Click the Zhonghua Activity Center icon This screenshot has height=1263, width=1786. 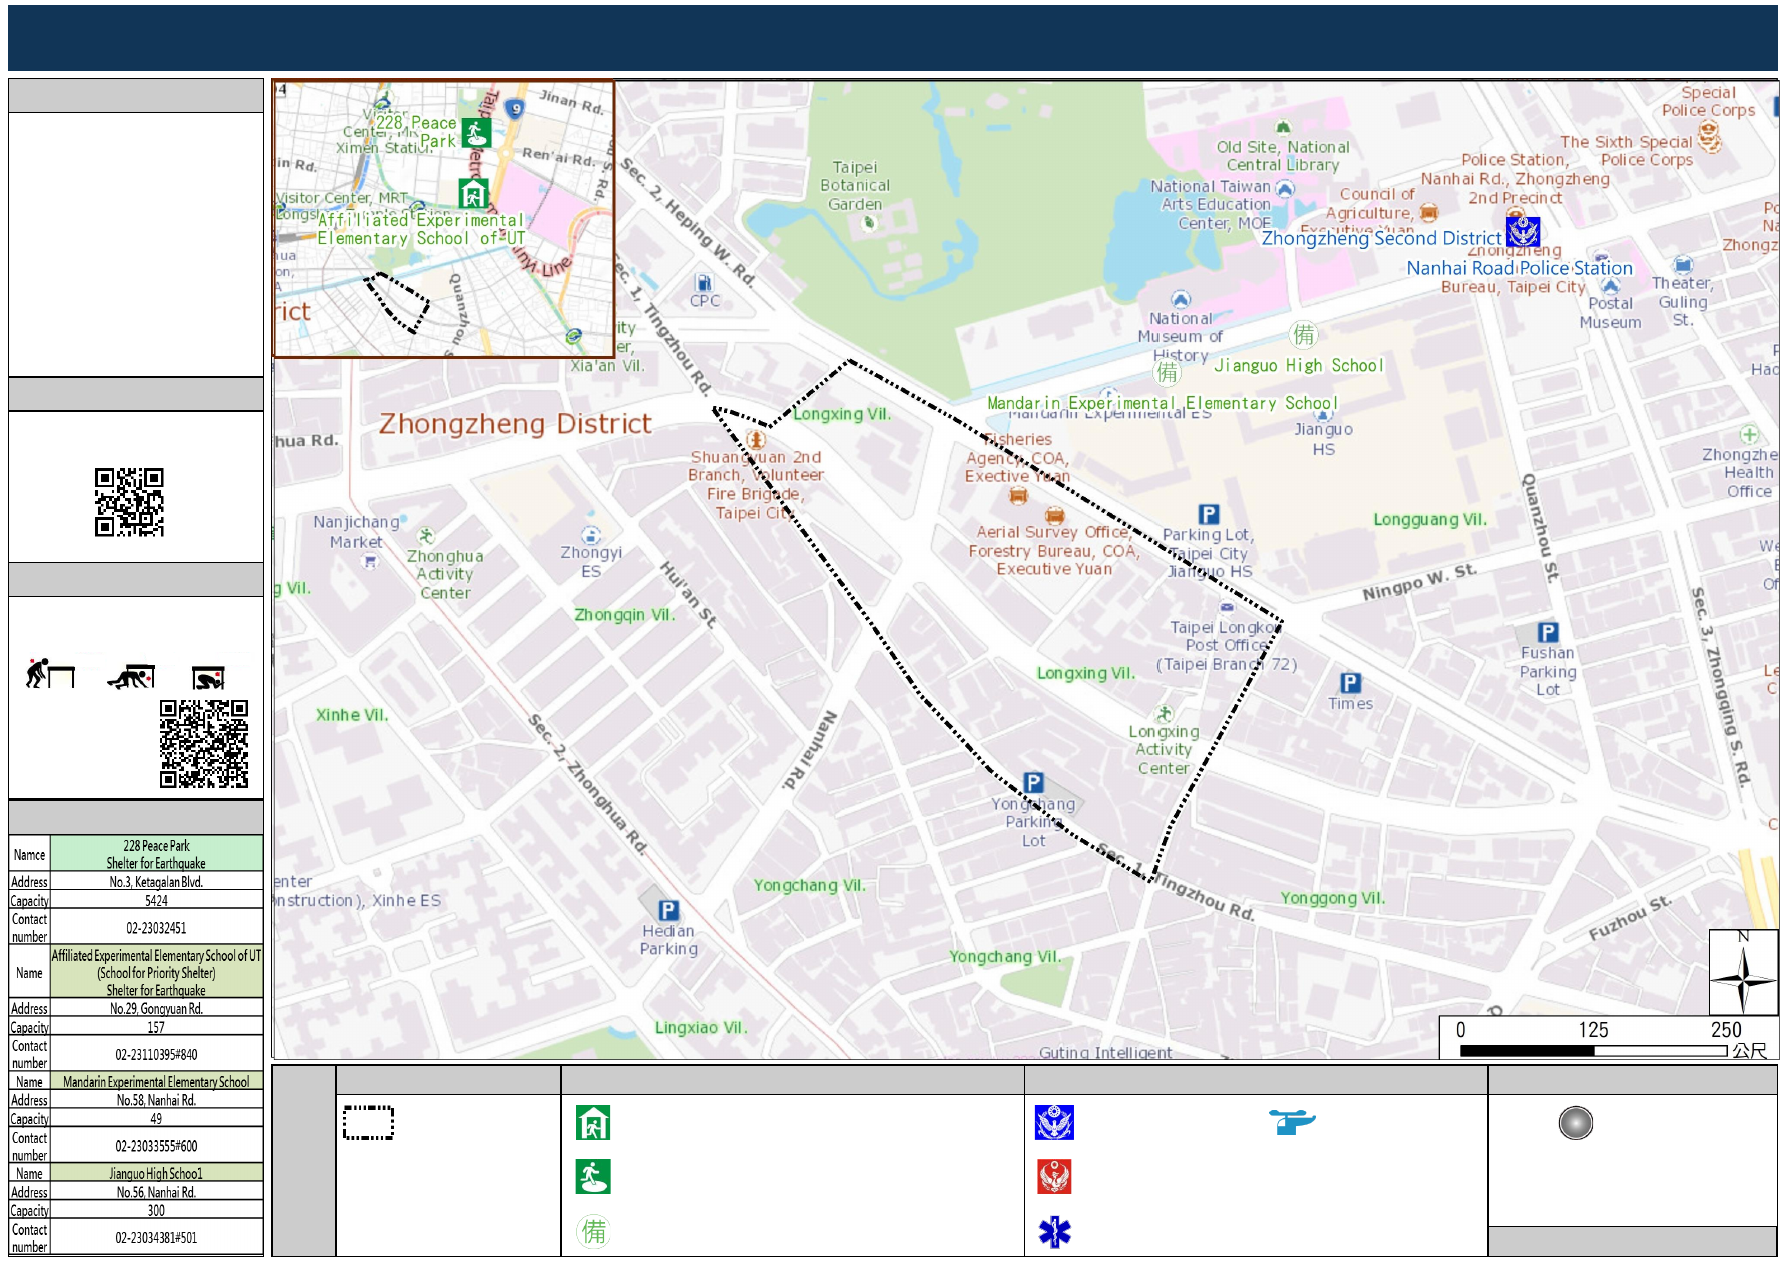(426, 536)
